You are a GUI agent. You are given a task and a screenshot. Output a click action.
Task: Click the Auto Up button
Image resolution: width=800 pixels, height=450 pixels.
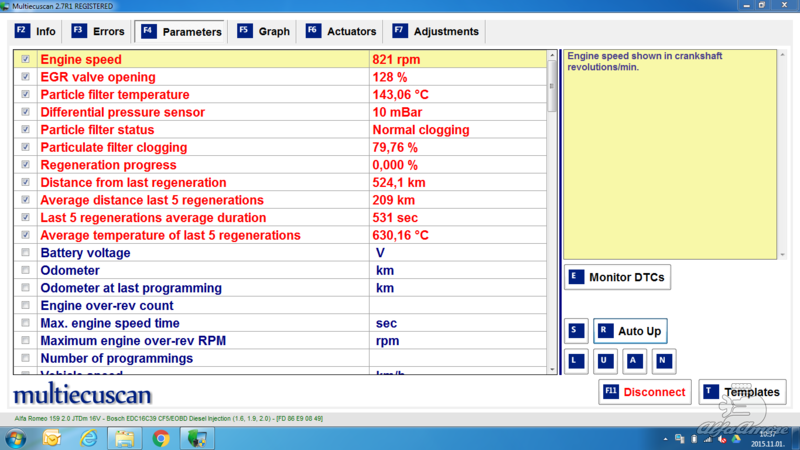(x=630, y=331)
